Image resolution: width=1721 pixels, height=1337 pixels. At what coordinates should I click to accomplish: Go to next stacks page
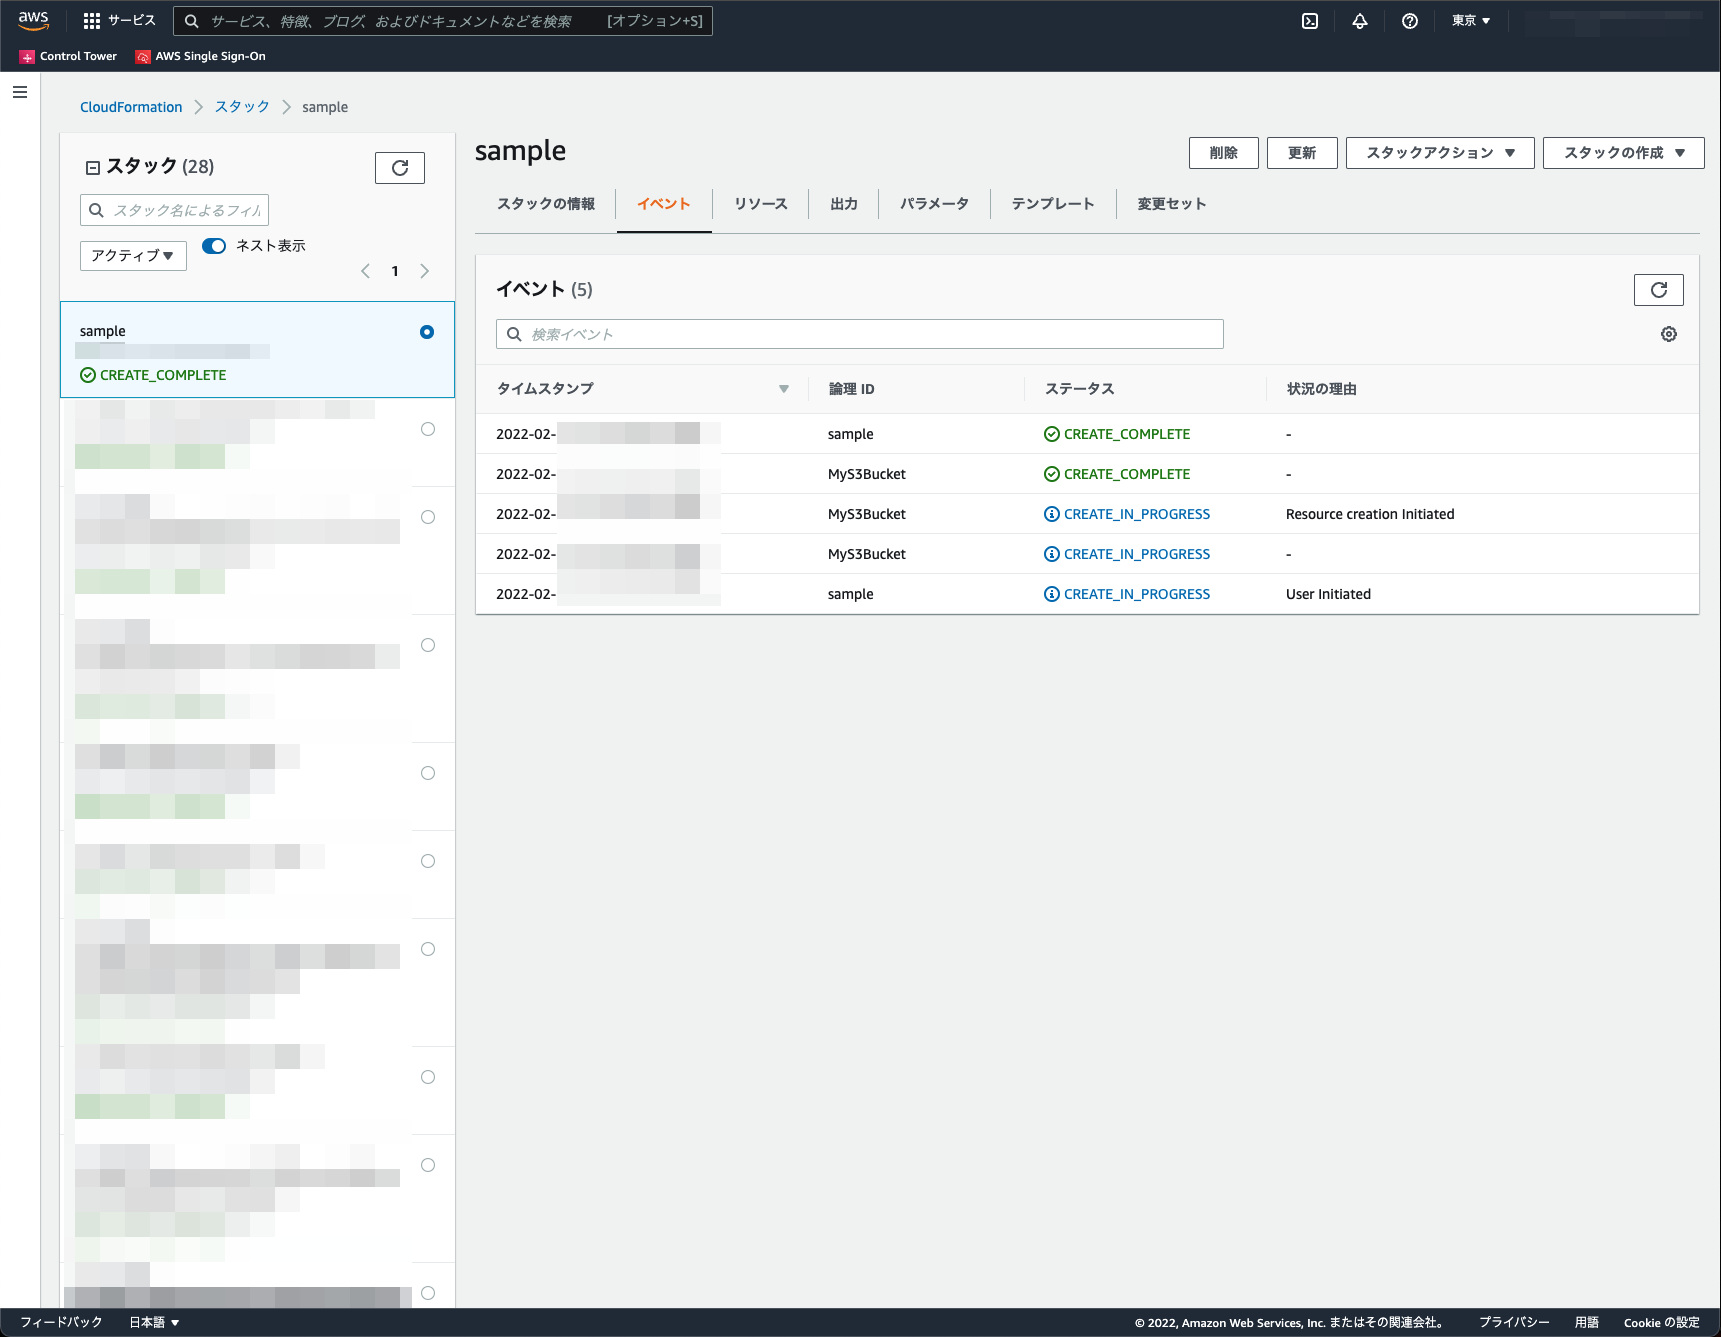[x=425, y=271]
